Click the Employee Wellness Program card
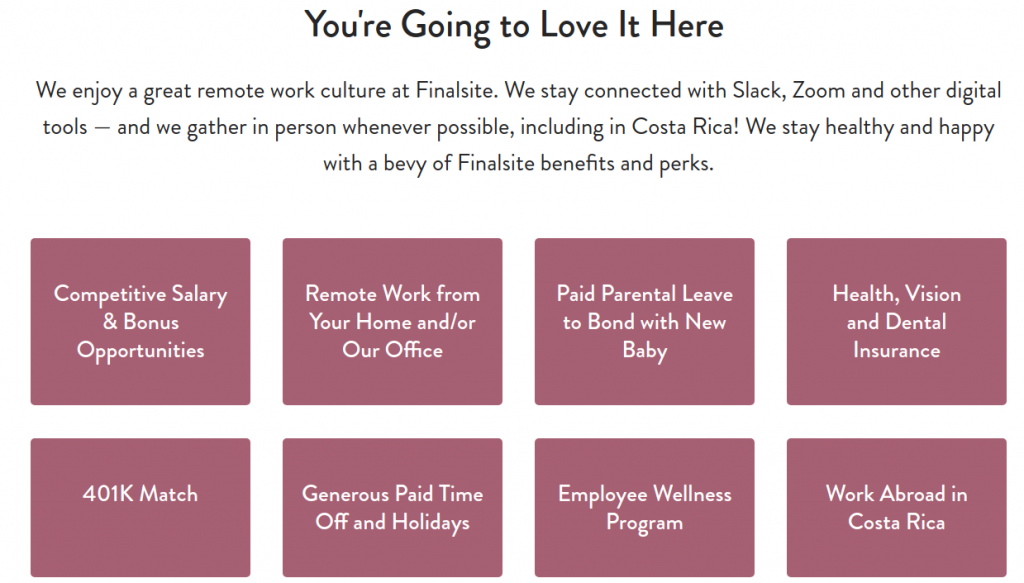 tap(645, 507)
